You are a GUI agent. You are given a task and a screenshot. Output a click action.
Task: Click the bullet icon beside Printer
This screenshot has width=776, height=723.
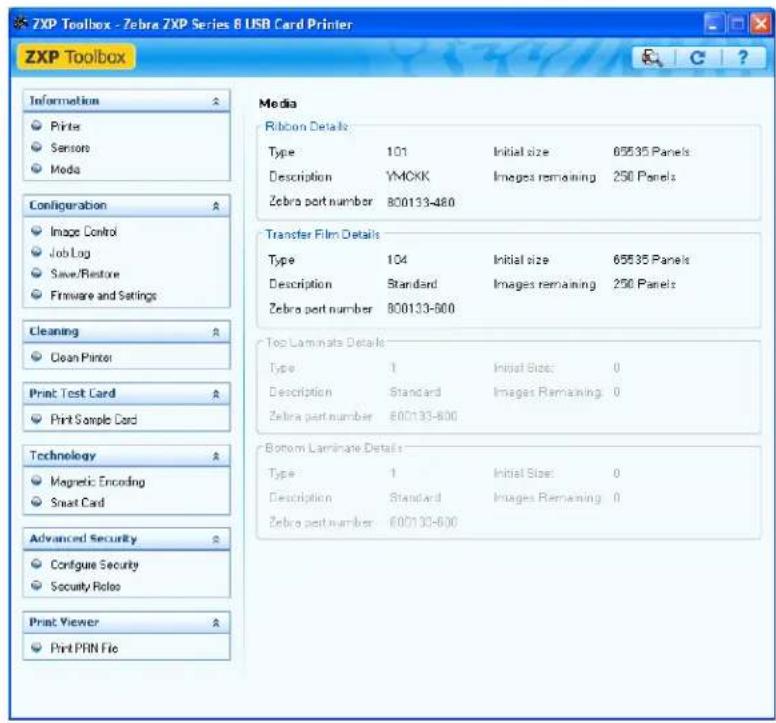pos(37,125)
